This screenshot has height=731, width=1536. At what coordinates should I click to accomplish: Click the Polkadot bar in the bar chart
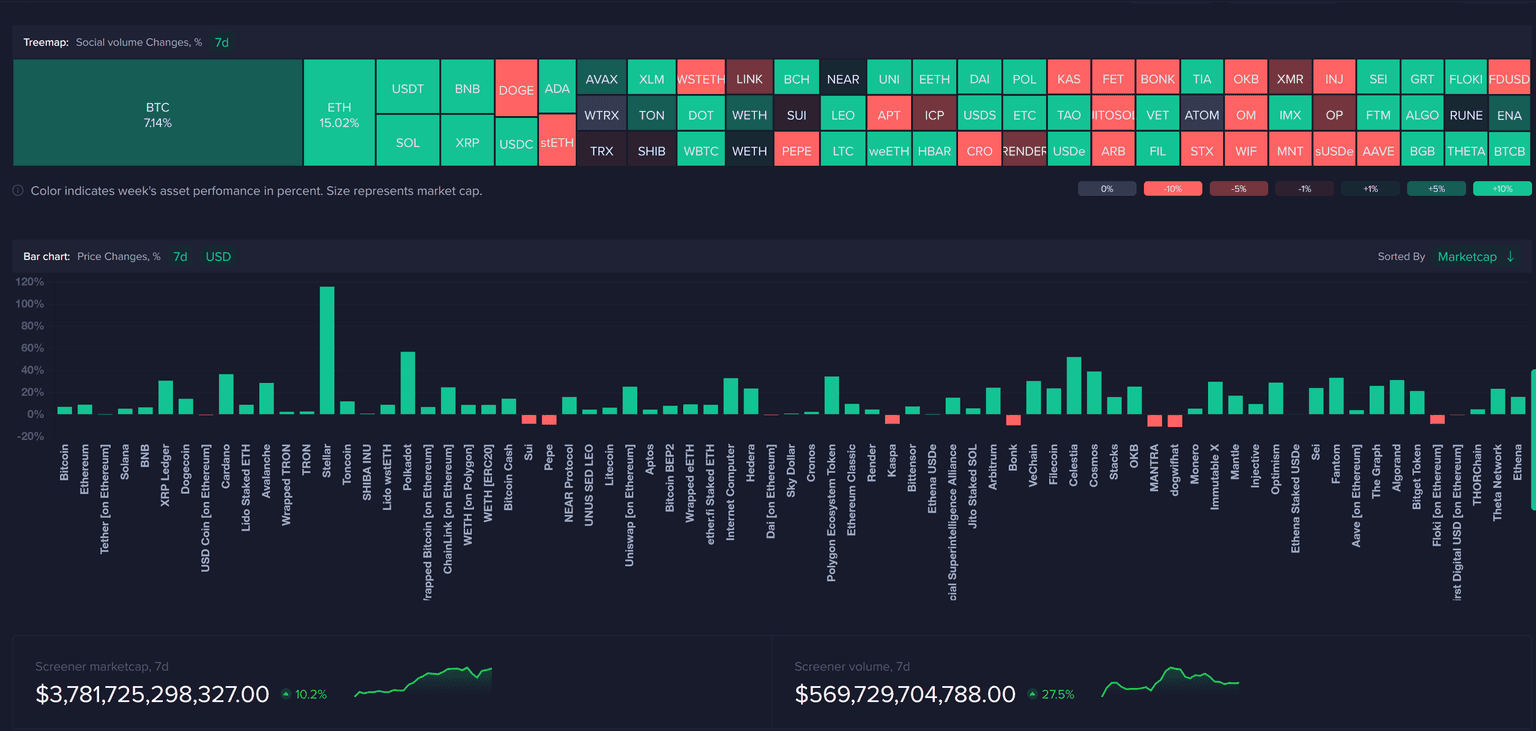tap(408, 383)
